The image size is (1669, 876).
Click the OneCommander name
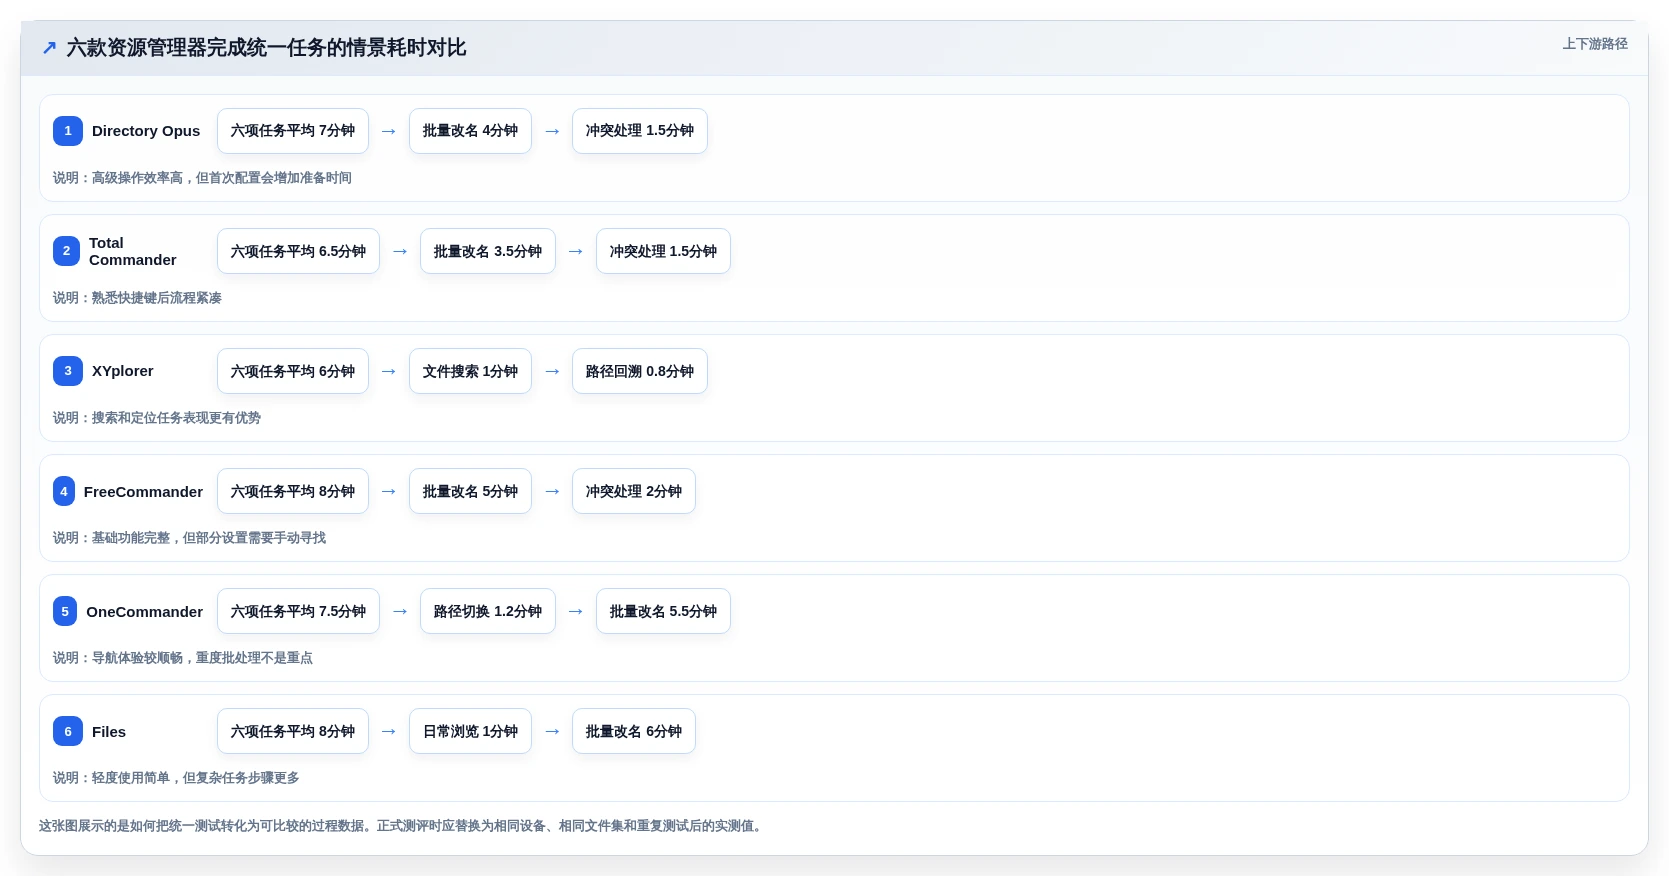click(144, 611)
